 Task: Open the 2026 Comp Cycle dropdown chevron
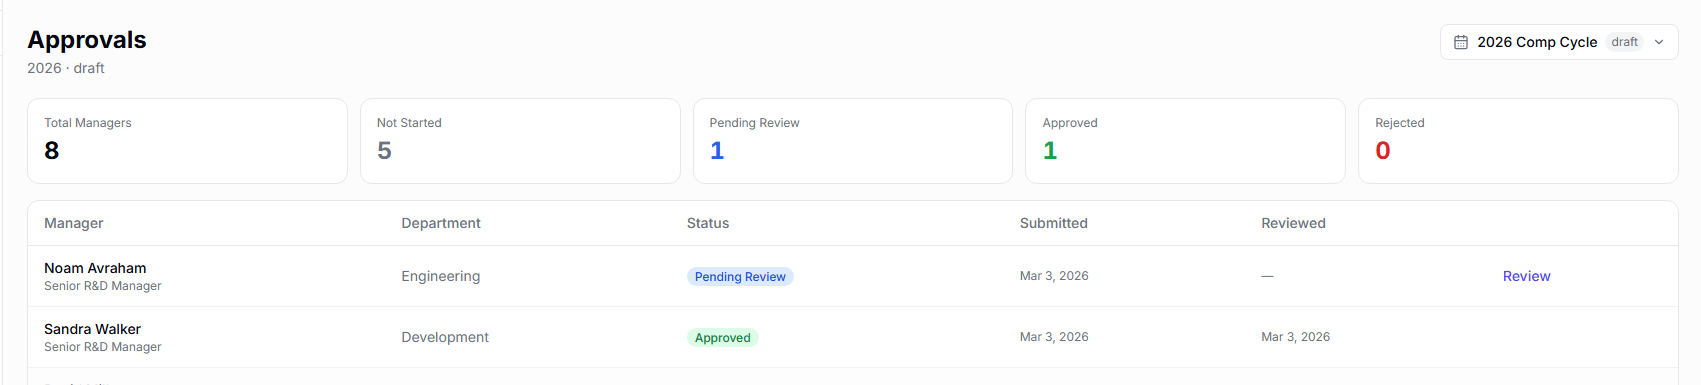(x=1659, y=42)
